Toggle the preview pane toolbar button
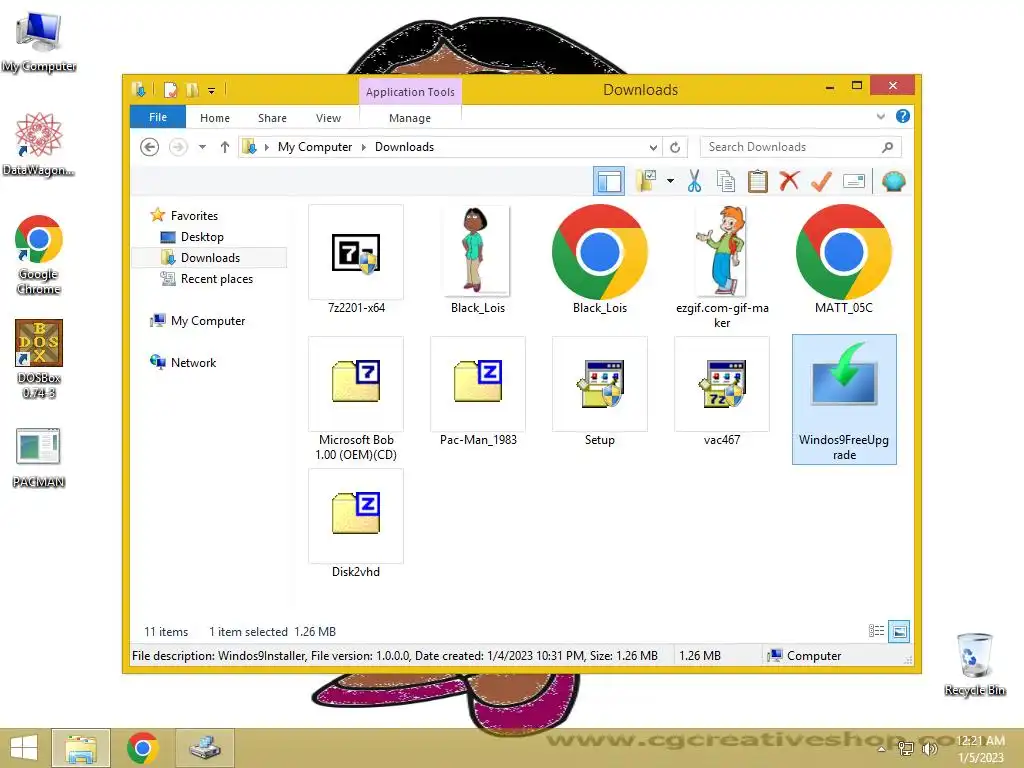 pos(609,181)
